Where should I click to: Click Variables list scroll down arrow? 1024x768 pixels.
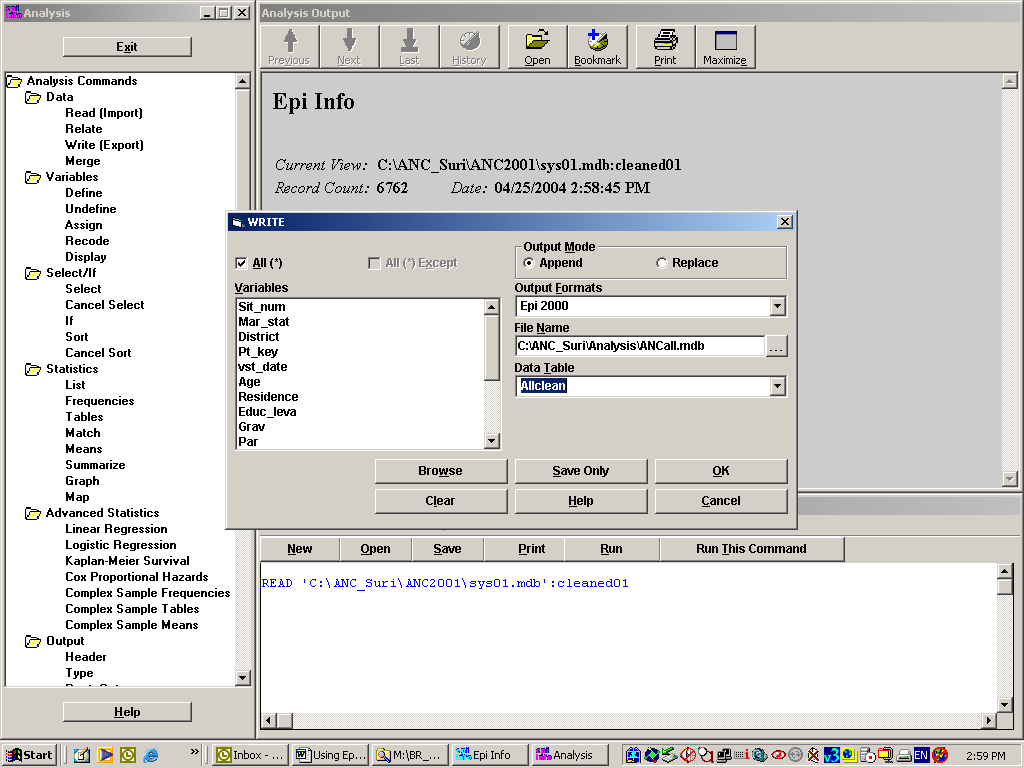coord(492,441)
